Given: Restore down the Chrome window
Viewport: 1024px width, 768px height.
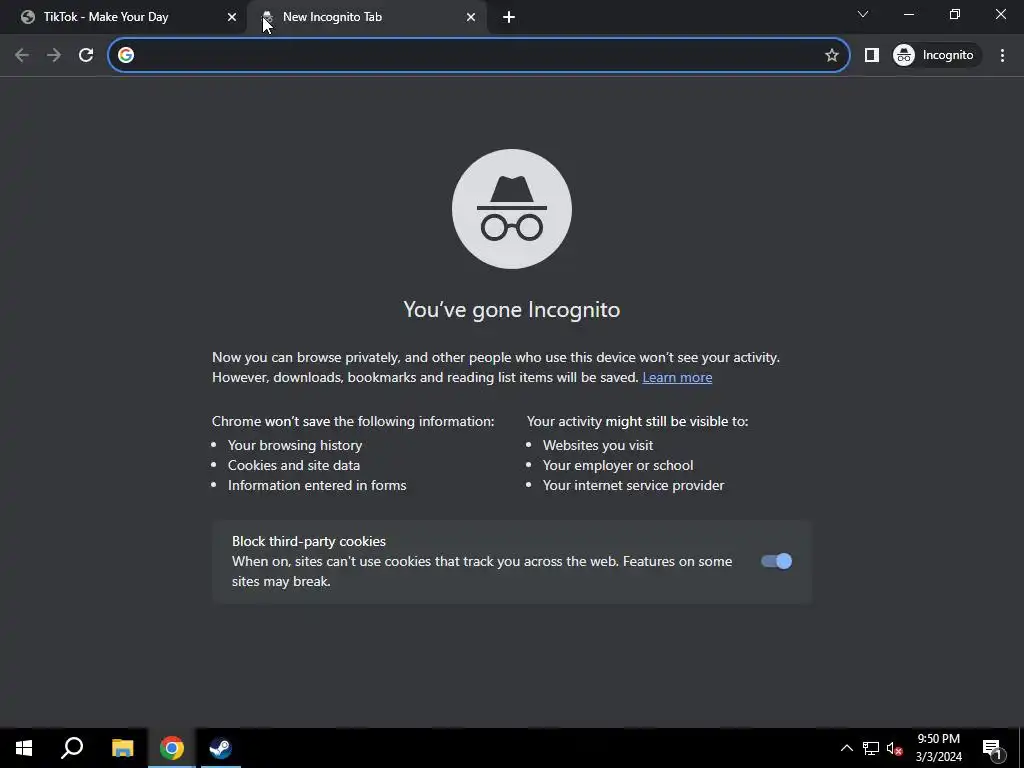Looking at the screenshot, I should click(955, 14).
